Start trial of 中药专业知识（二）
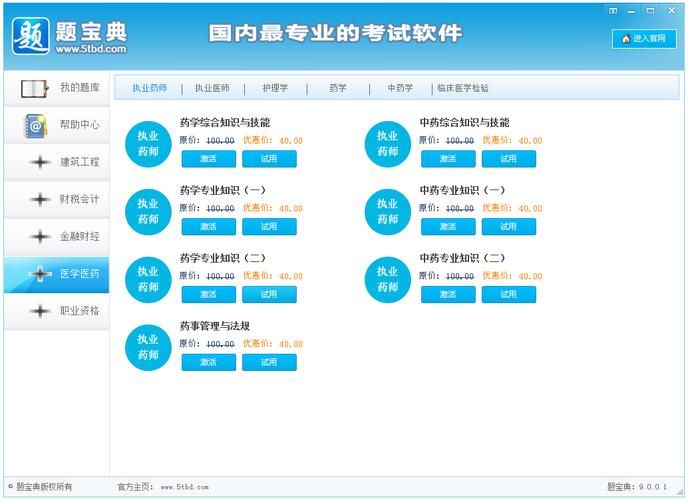This screenshot has width=688, height=500. coord(509,294)
